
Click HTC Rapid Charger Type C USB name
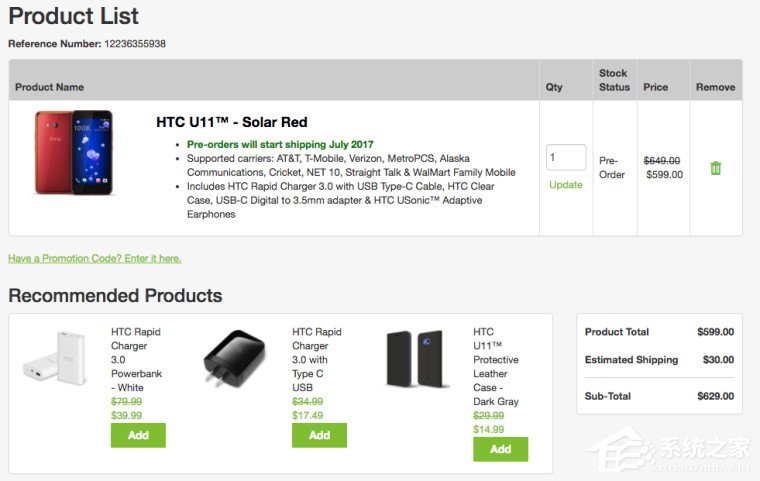(317, 352)
